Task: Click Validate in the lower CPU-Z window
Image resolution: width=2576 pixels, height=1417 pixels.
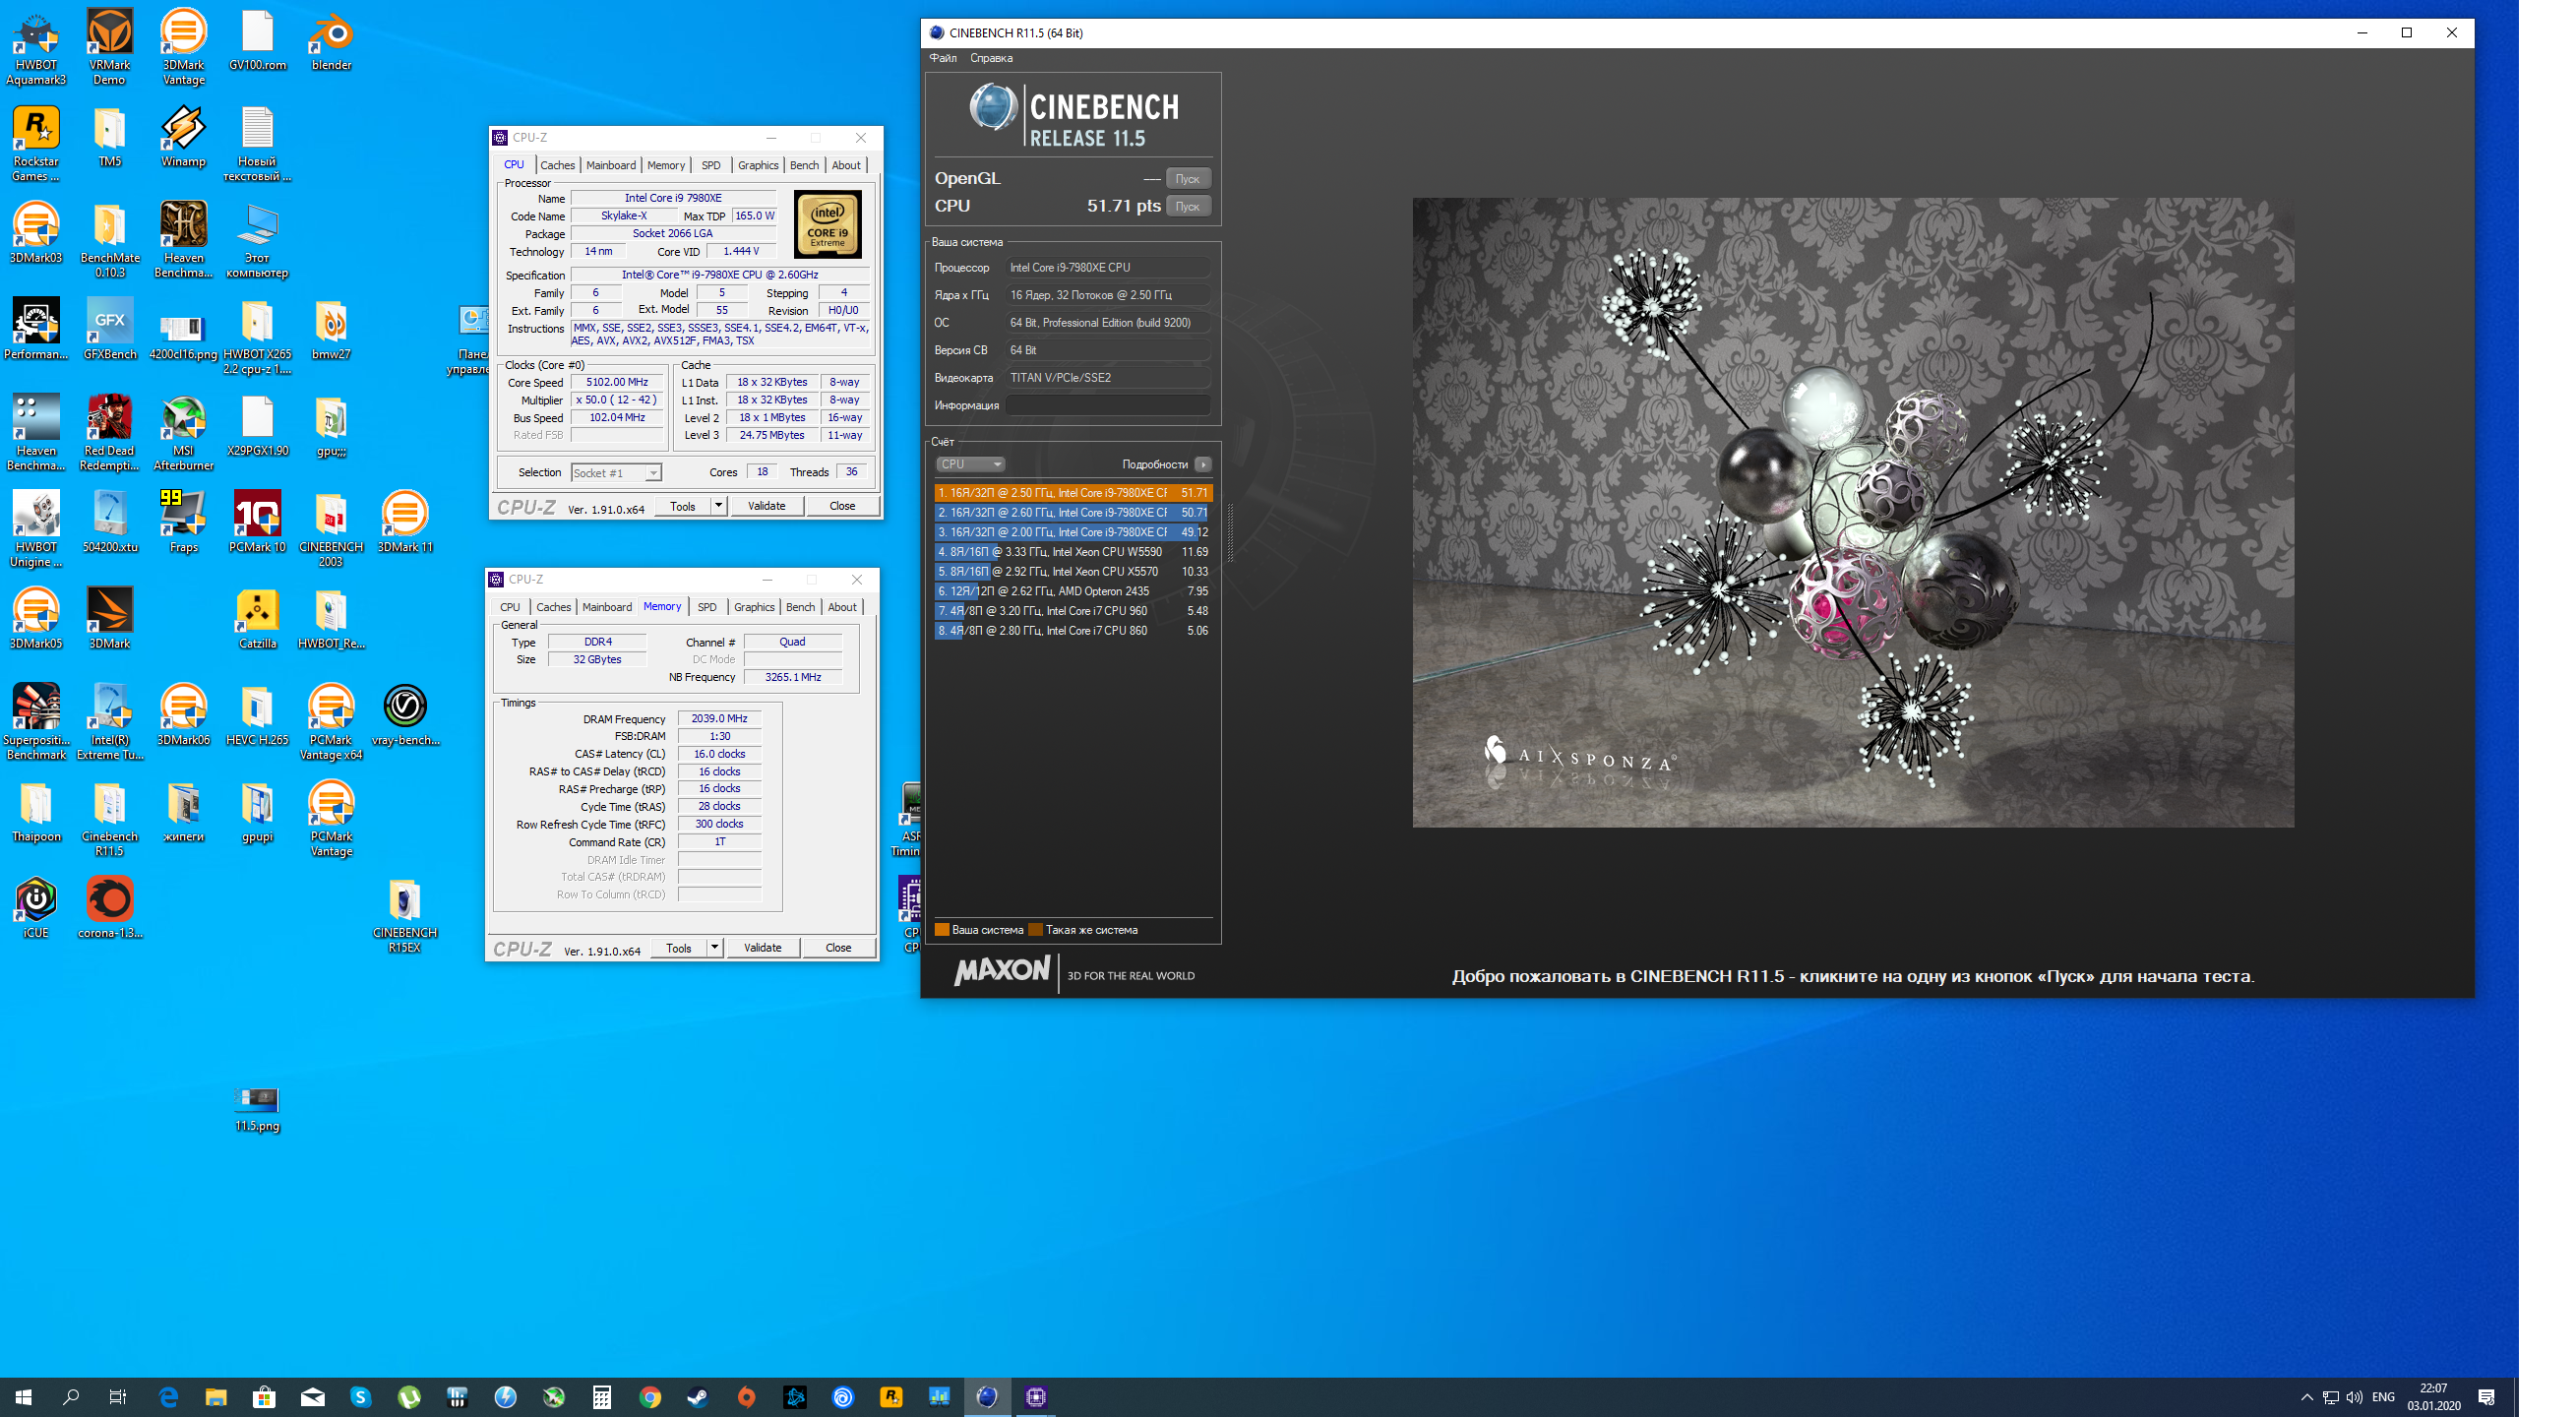Action: [762, 948]
